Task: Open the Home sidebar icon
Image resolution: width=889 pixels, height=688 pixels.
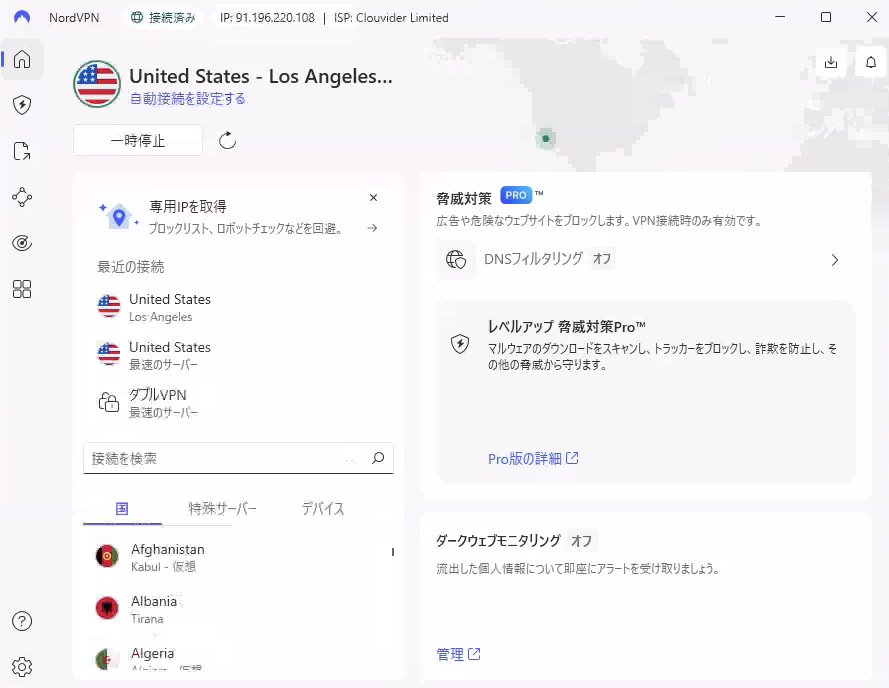Action: 22,59
